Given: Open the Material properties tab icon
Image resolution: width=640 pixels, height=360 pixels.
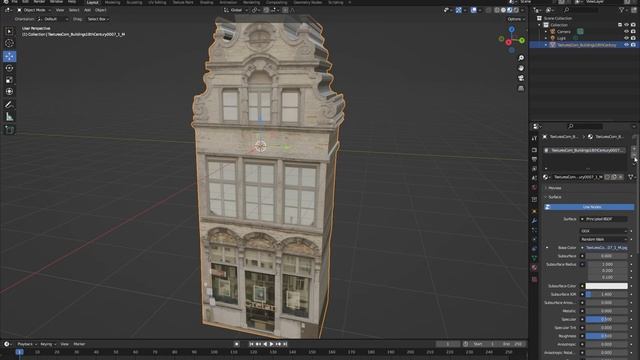Looking at the screenshot, I should [x=534, y=268].
